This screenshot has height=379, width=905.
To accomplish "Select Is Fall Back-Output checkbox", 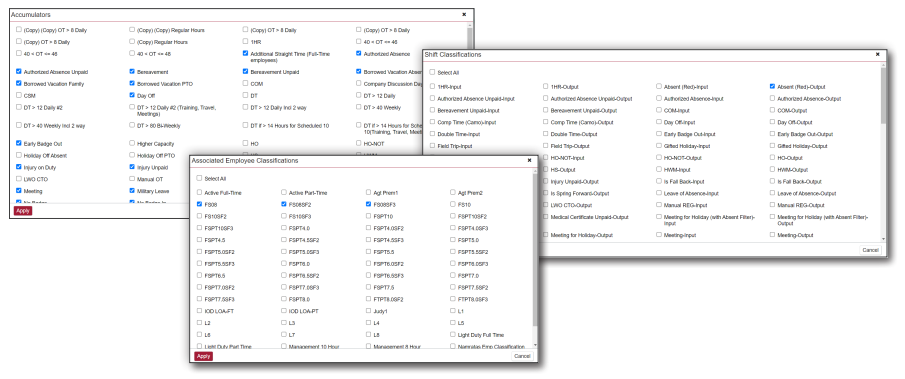I will tap(772, 181).
